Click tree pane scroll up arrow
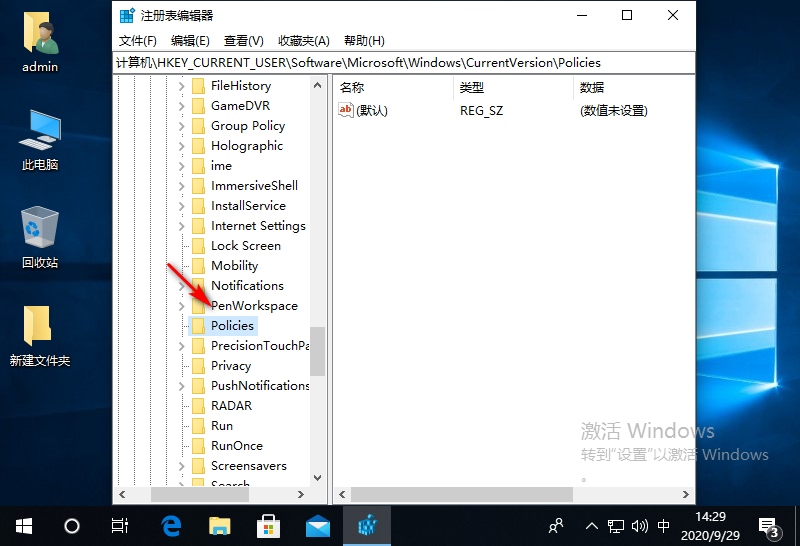The height and width of the screenshot is (546, 800). [x=317, y=85]
